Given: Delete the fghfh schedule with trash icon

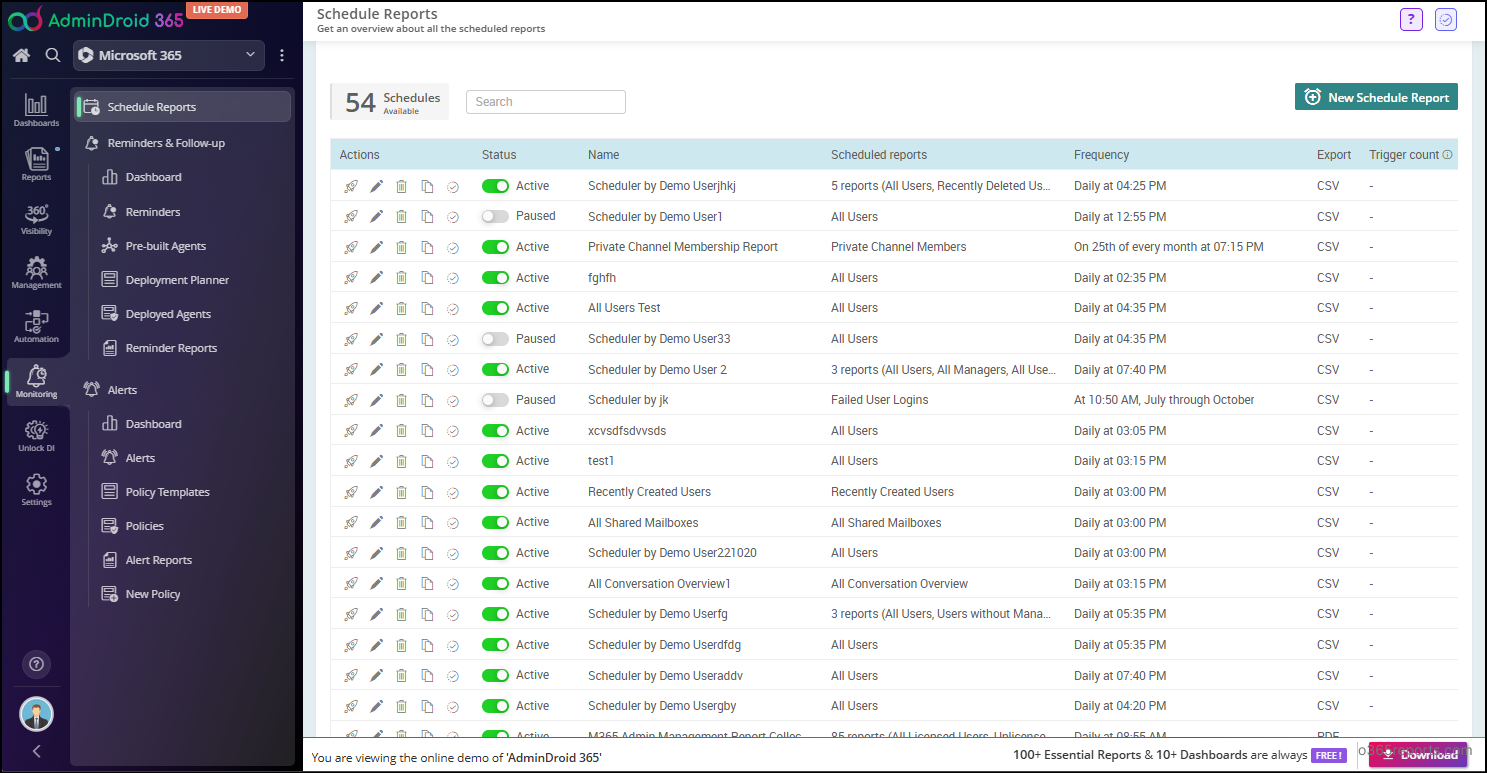Looking at the screenshot, I should pos(401,278).
